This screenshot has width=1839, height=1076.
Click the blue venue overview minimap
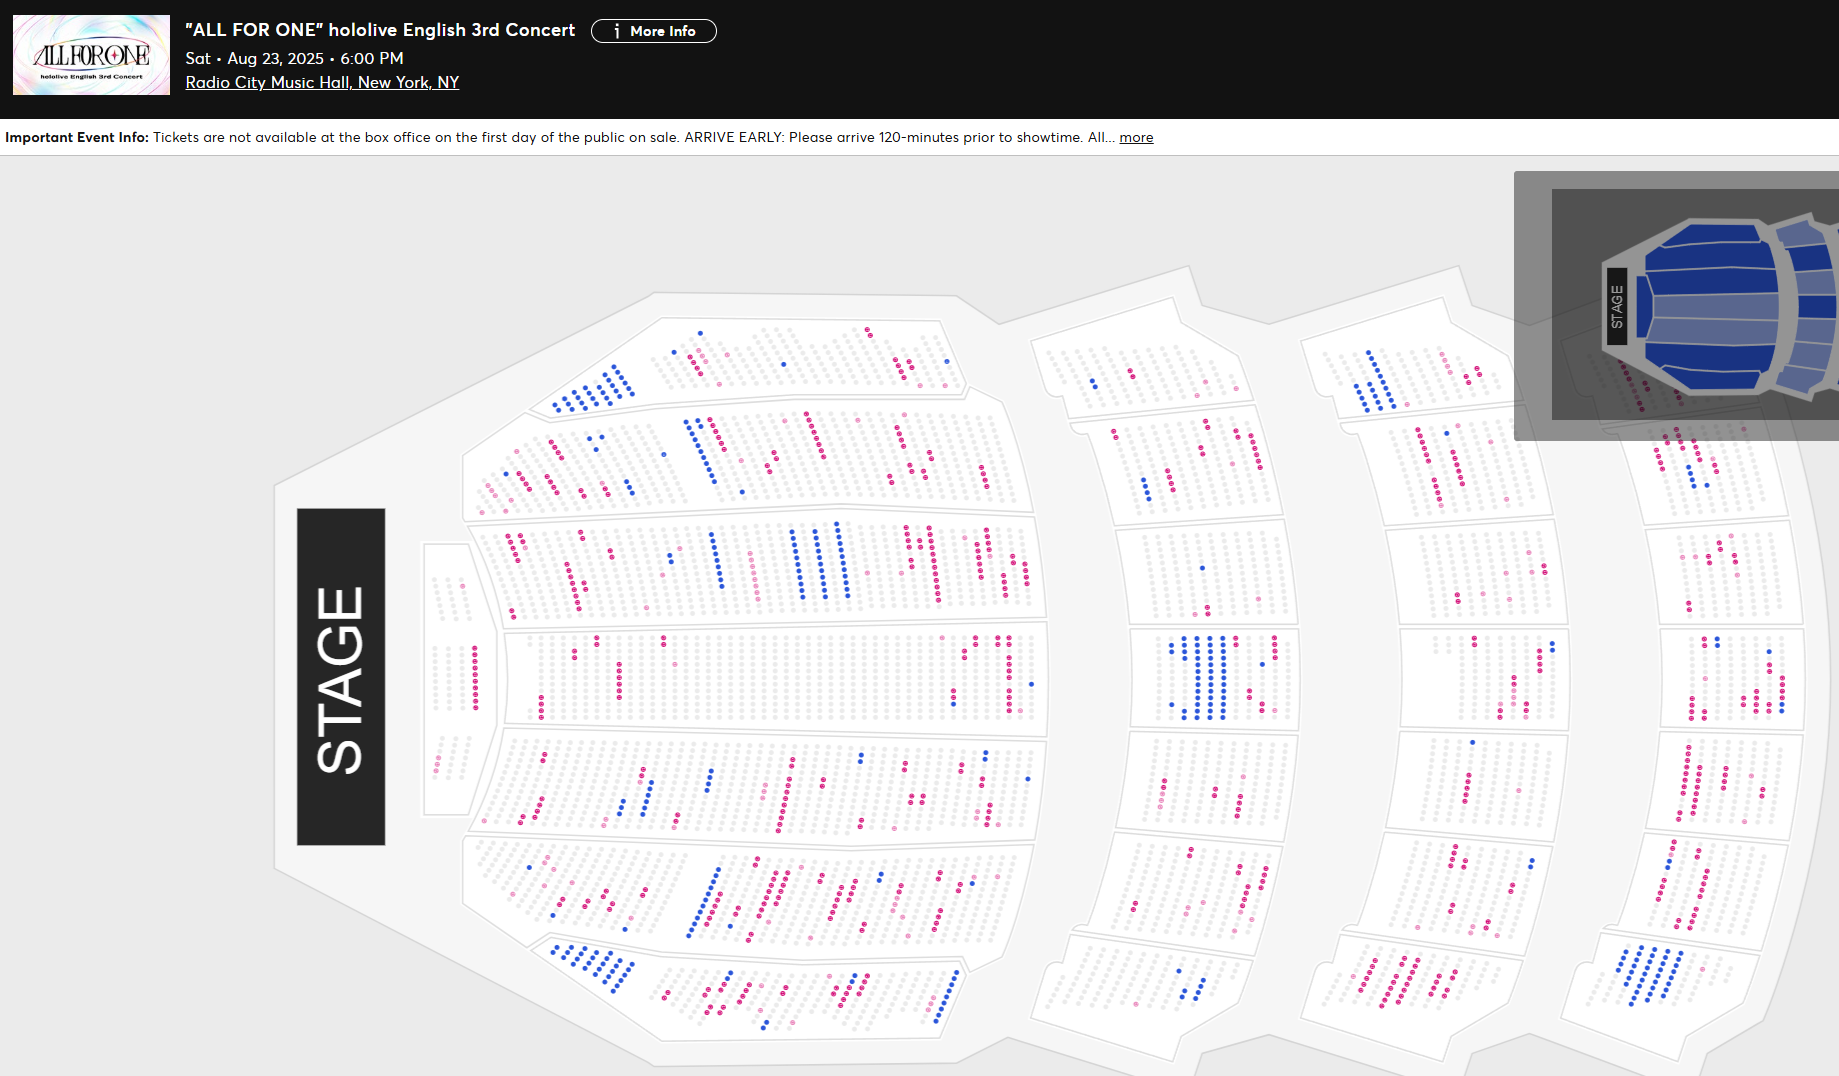pos(1710,305)
